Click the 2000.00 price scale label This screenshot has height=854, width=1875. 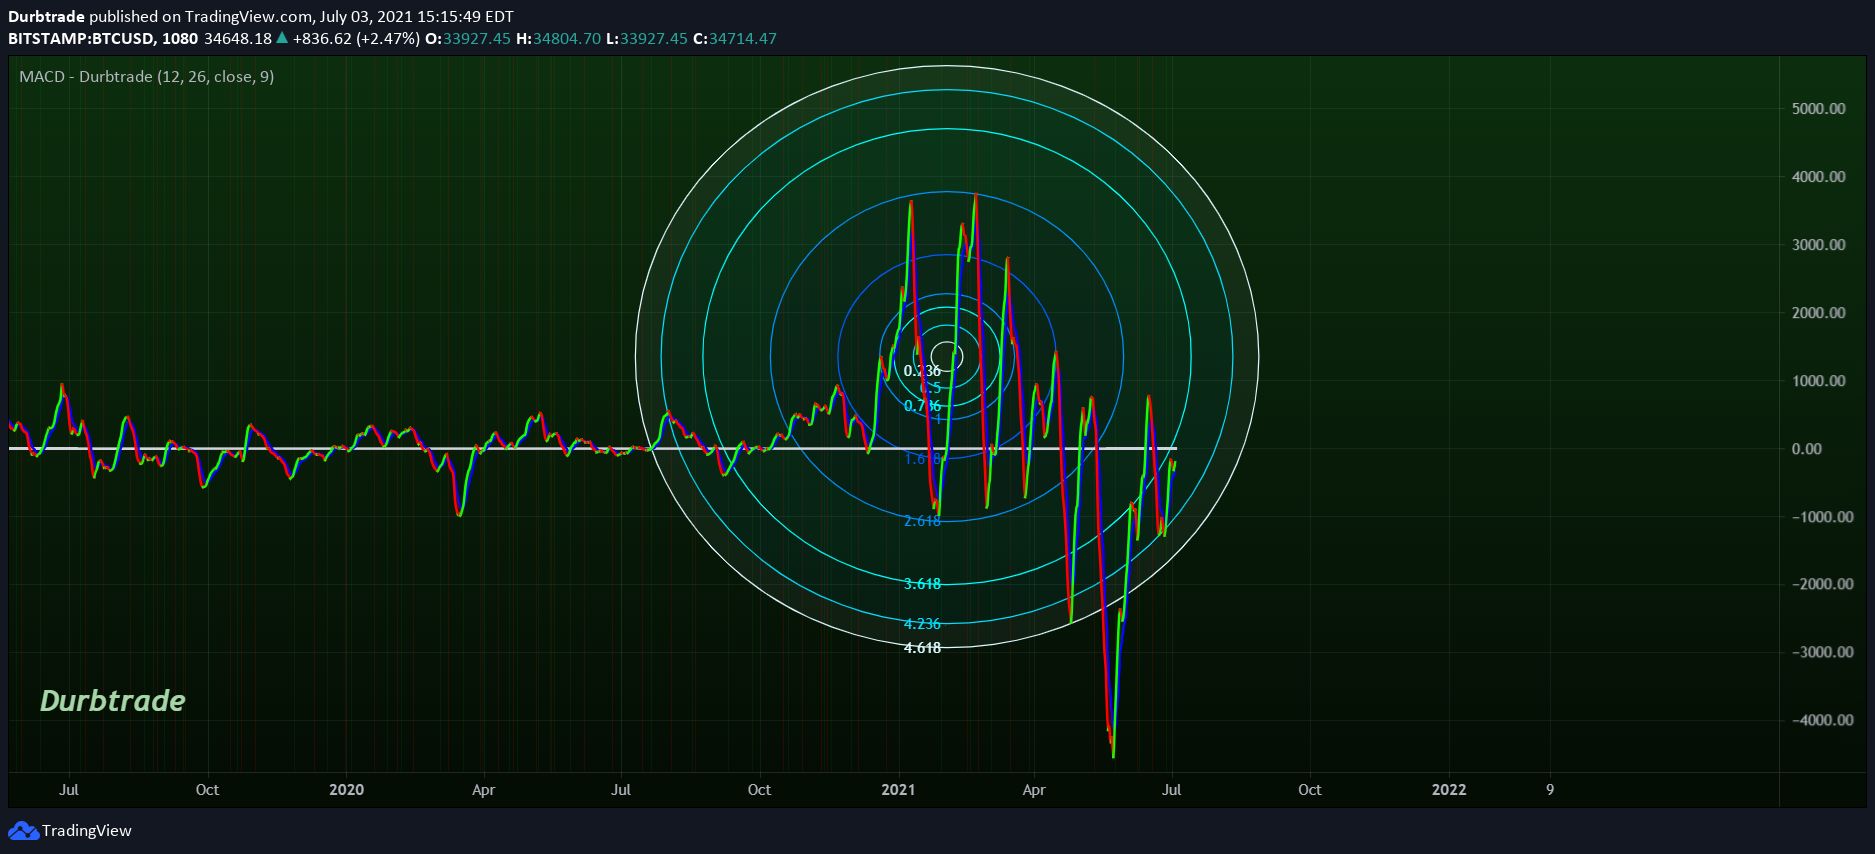[1818, 313]
